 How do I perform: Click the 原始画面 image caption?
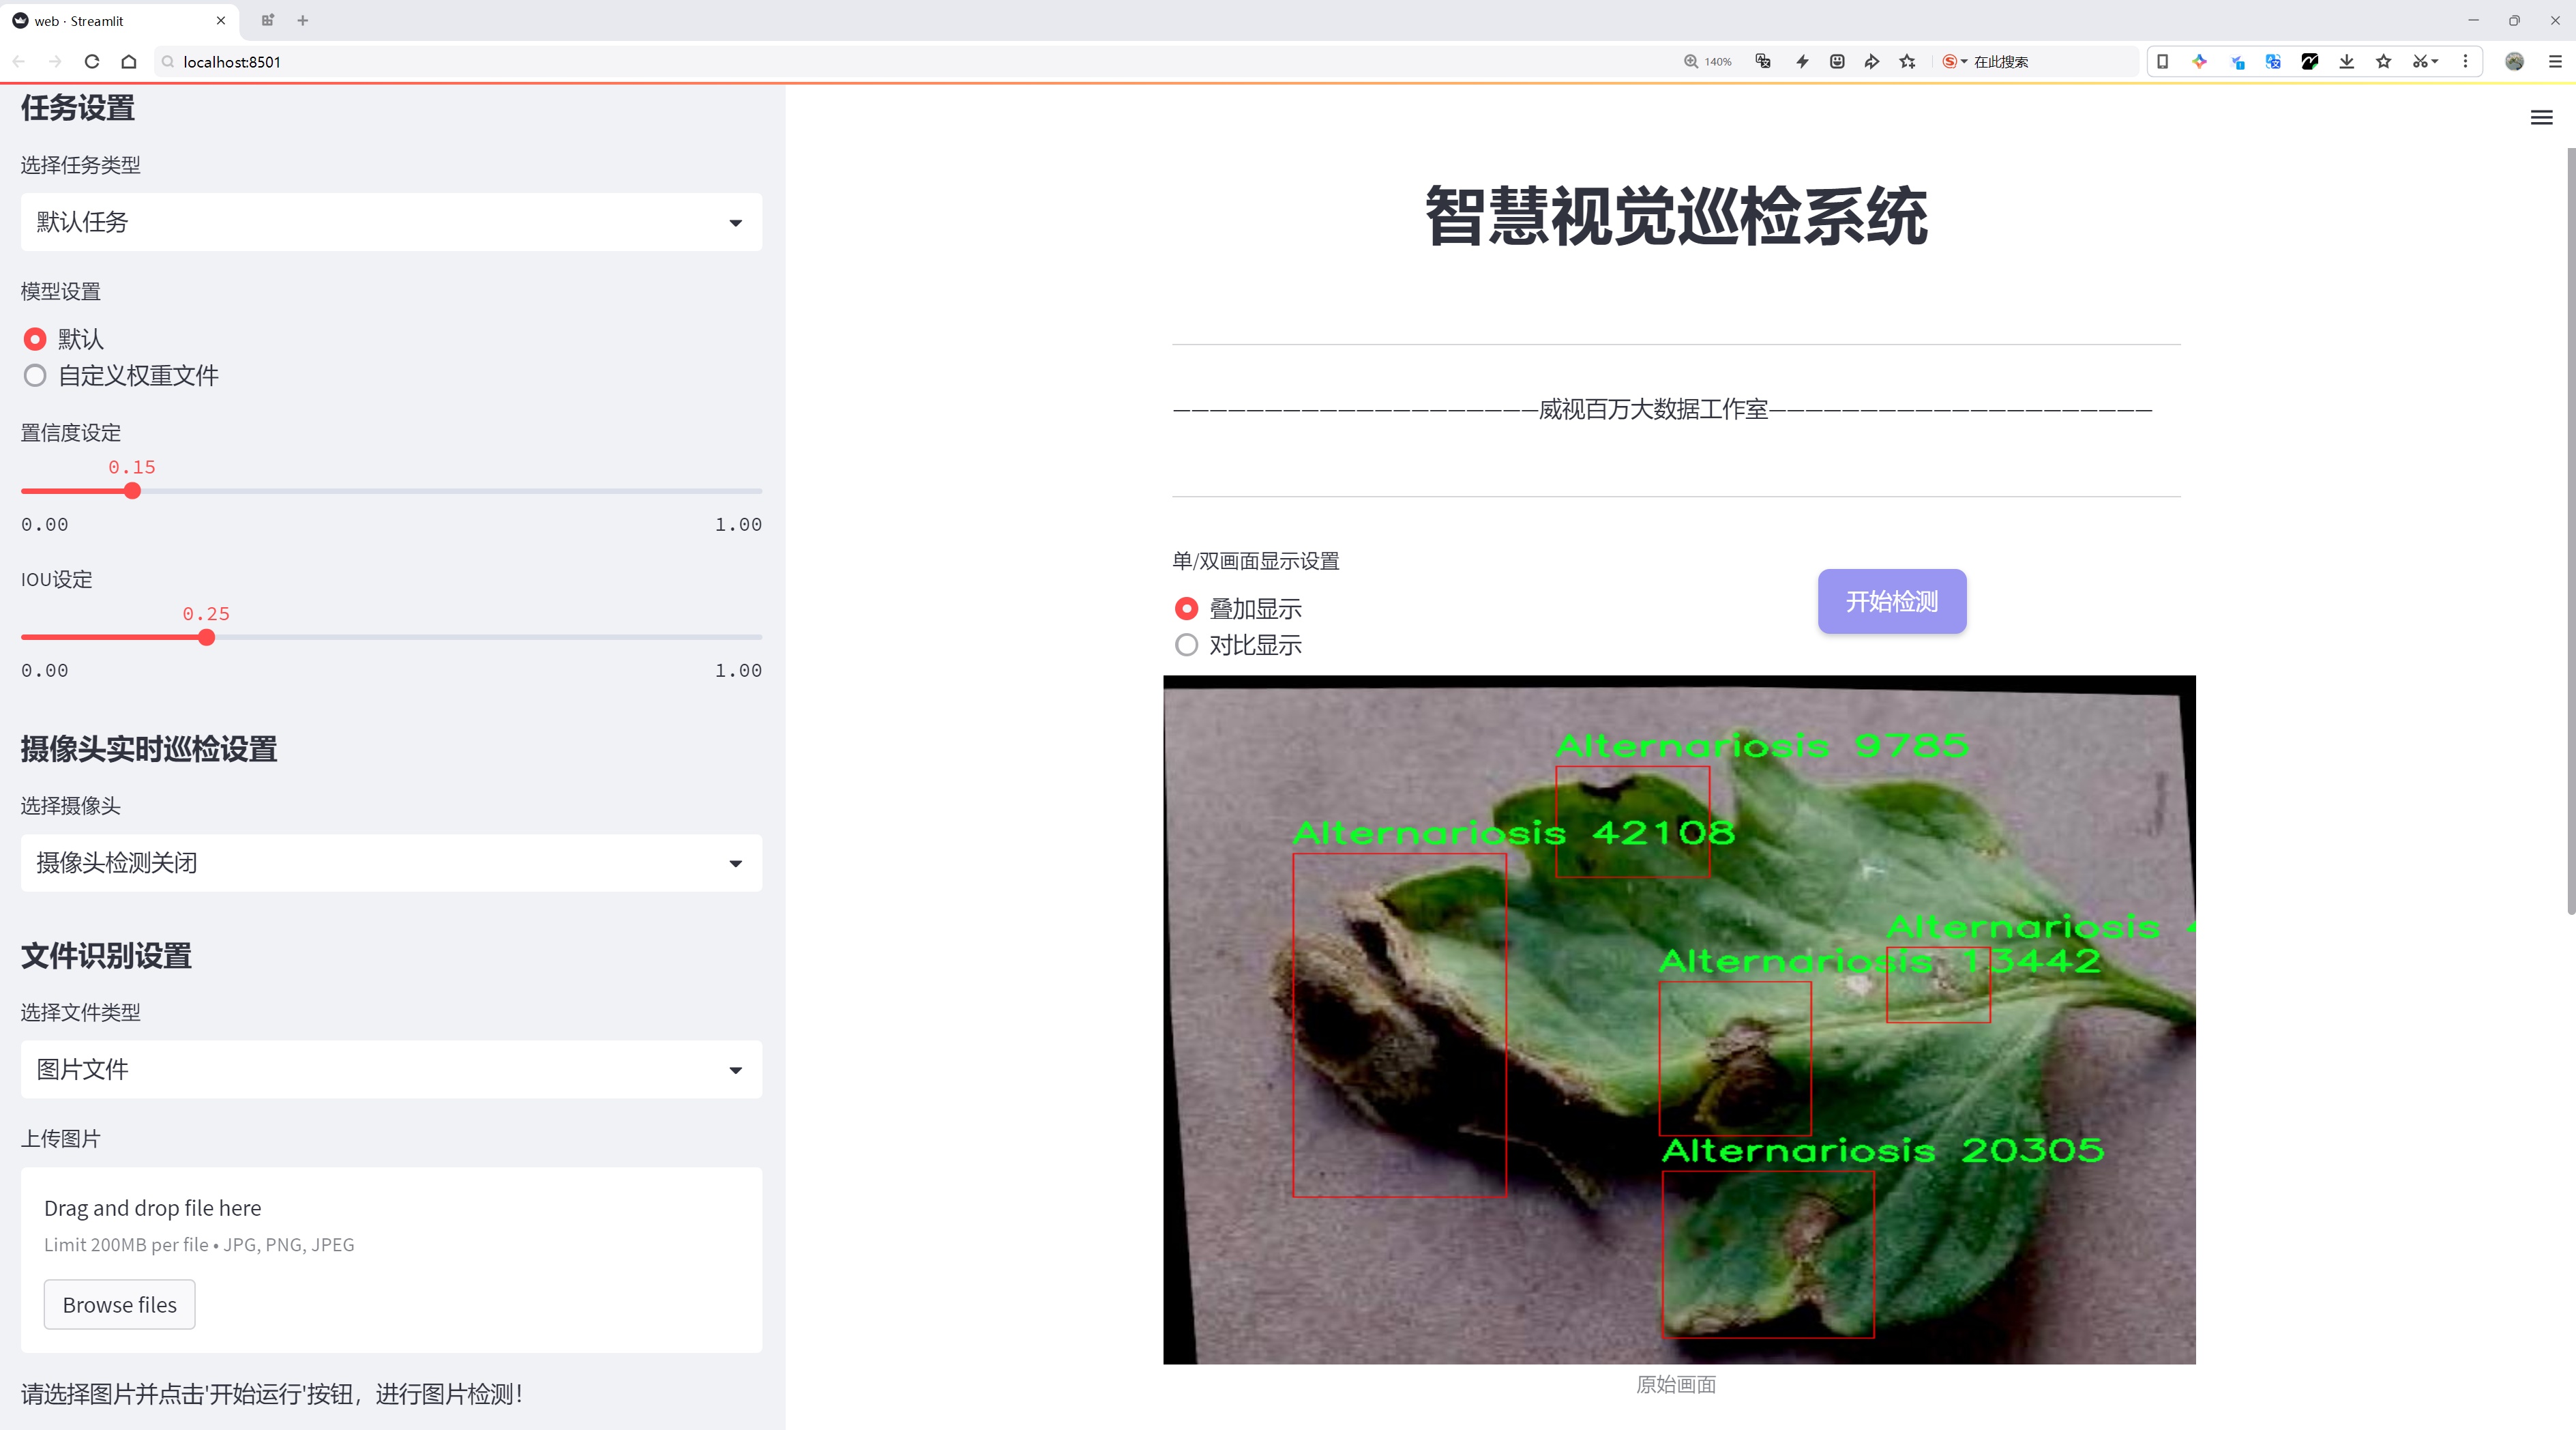pyautogui.click(x=1676, y=1384)
